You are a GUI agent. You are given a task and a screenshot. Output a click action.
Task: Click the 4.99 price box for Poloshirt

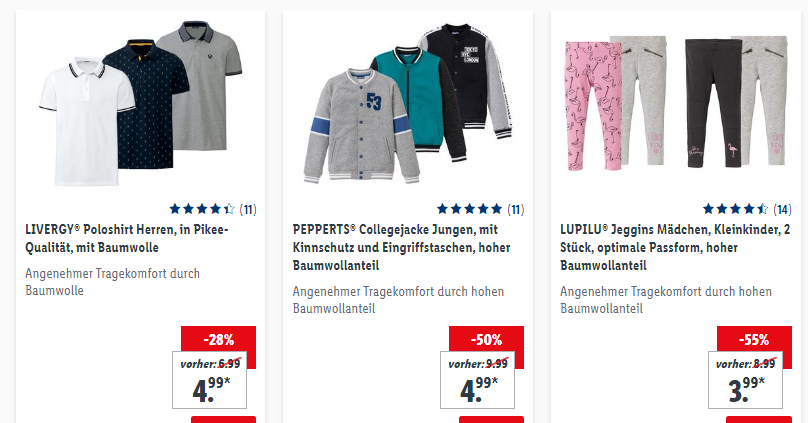tap(209, 380)
